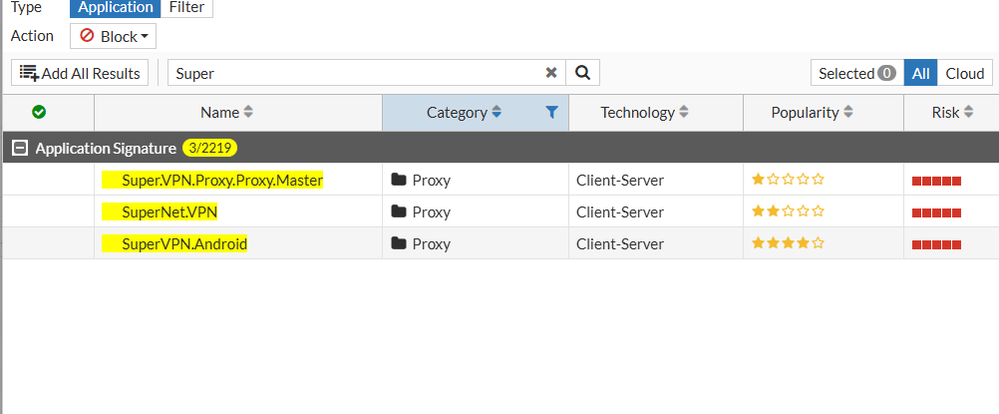Click the magnifying glass search icon
The height and width of the screenshot is (414, 999).
582,73
